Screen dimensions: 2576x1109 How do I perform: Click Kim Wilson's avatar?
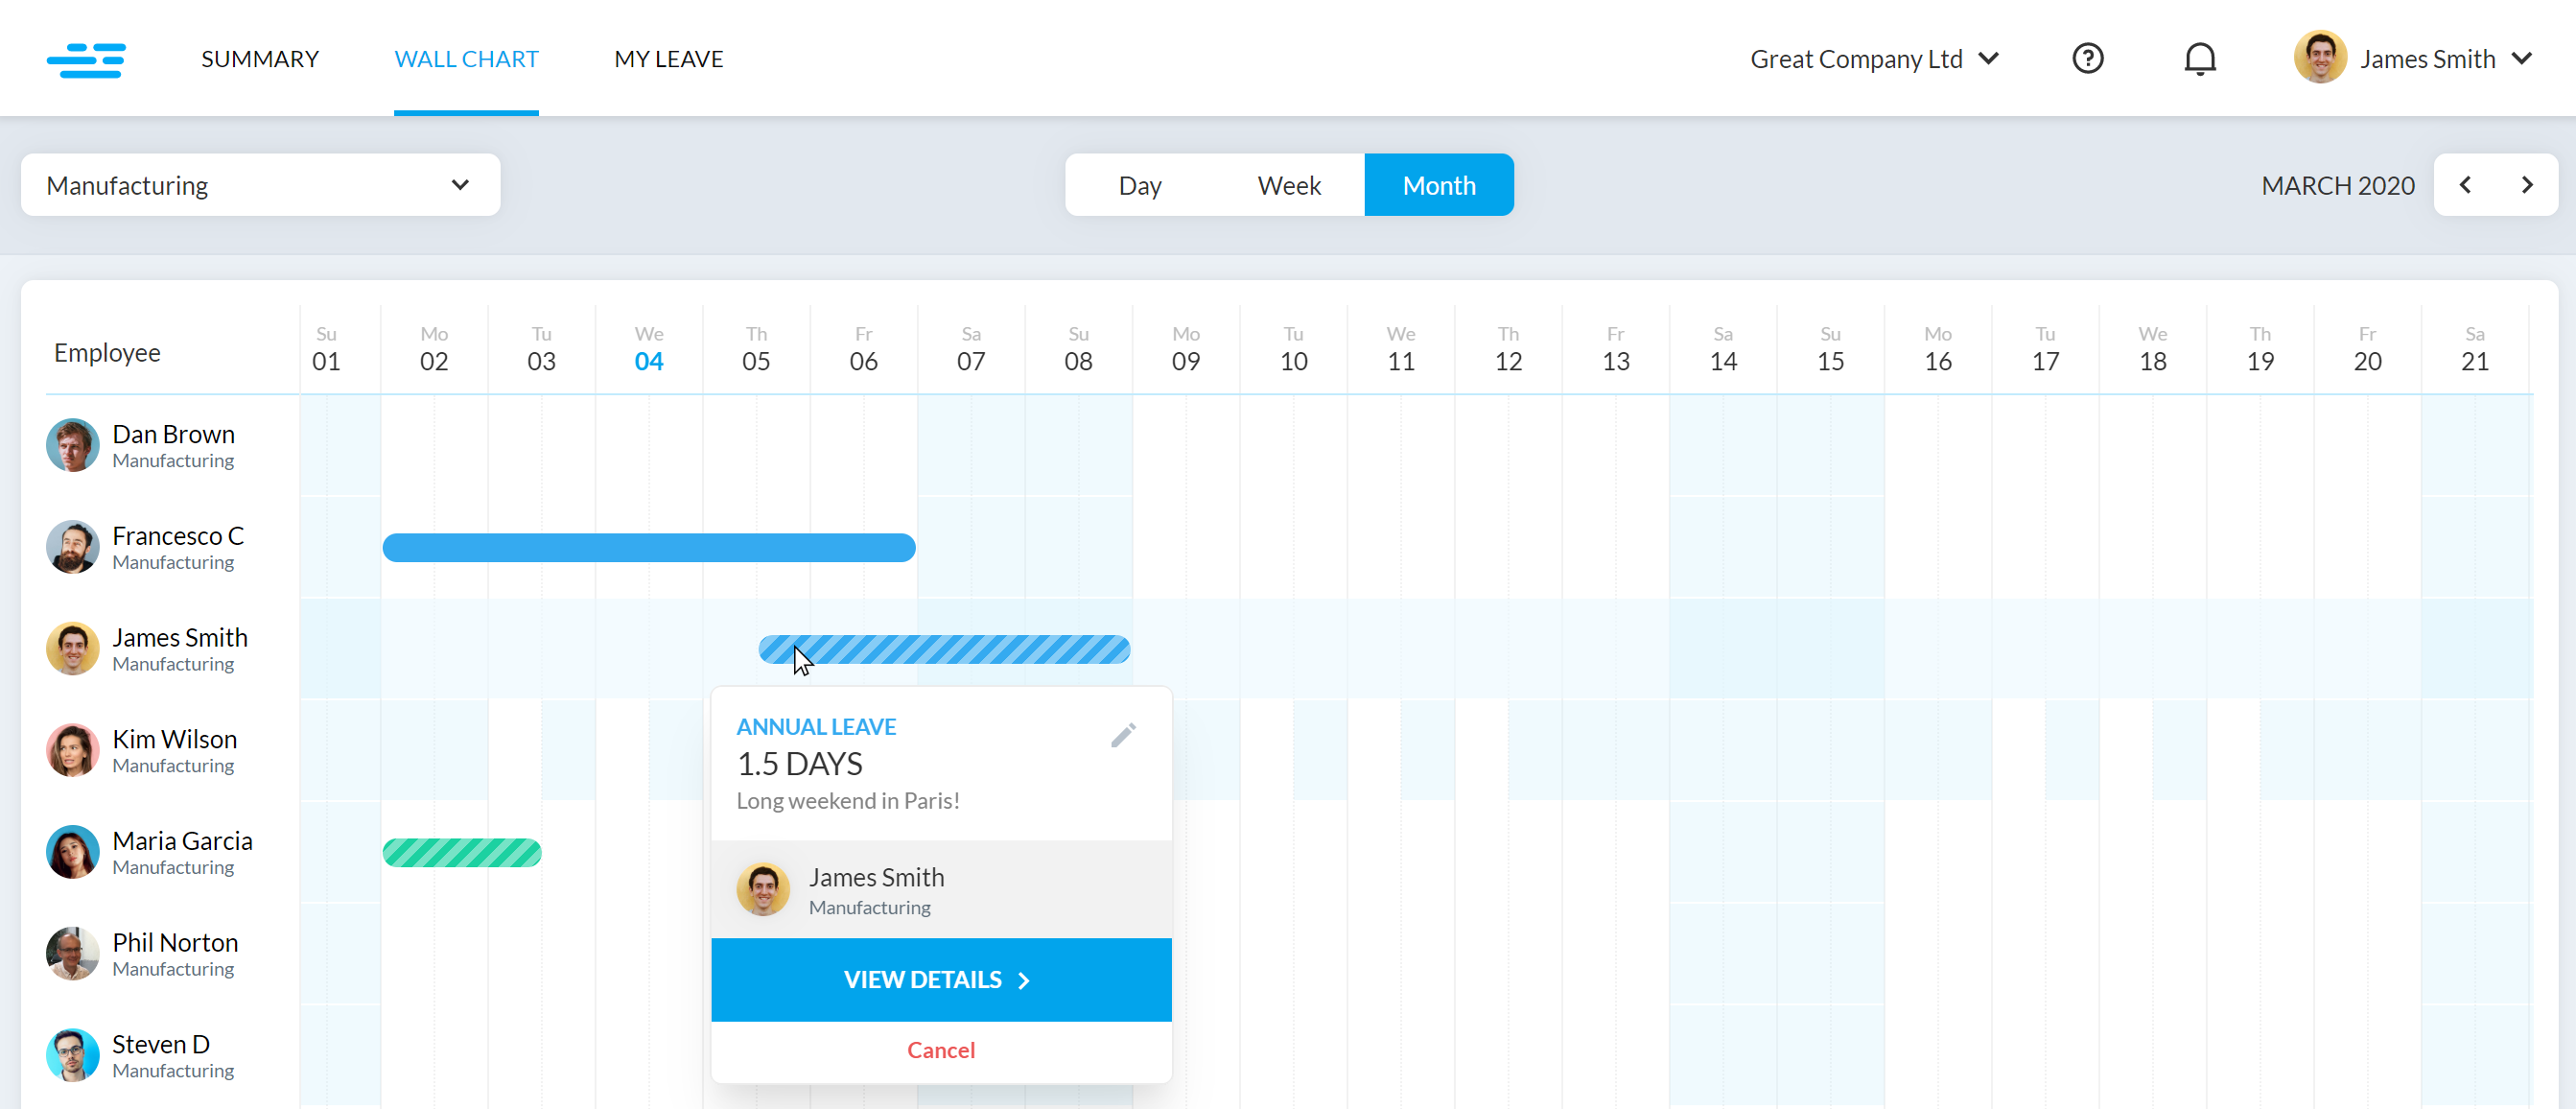coord(73,750)
